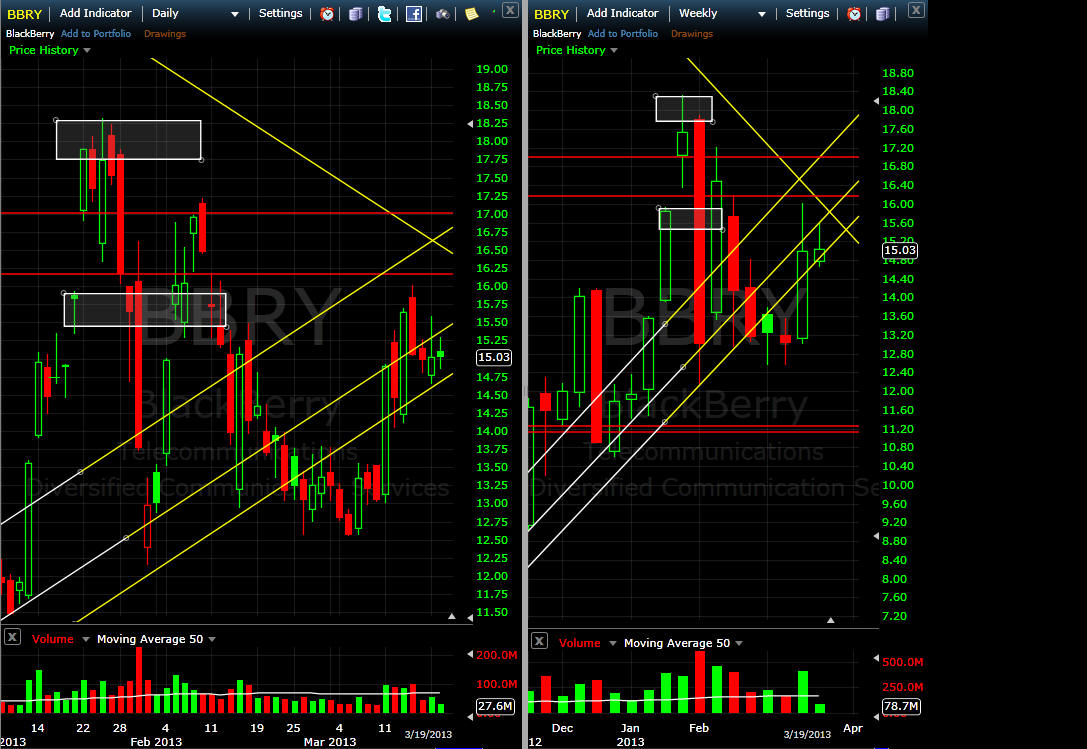Click the Volume label on Weekly chart
The image size is (1087, 749).
pos(580,643)
